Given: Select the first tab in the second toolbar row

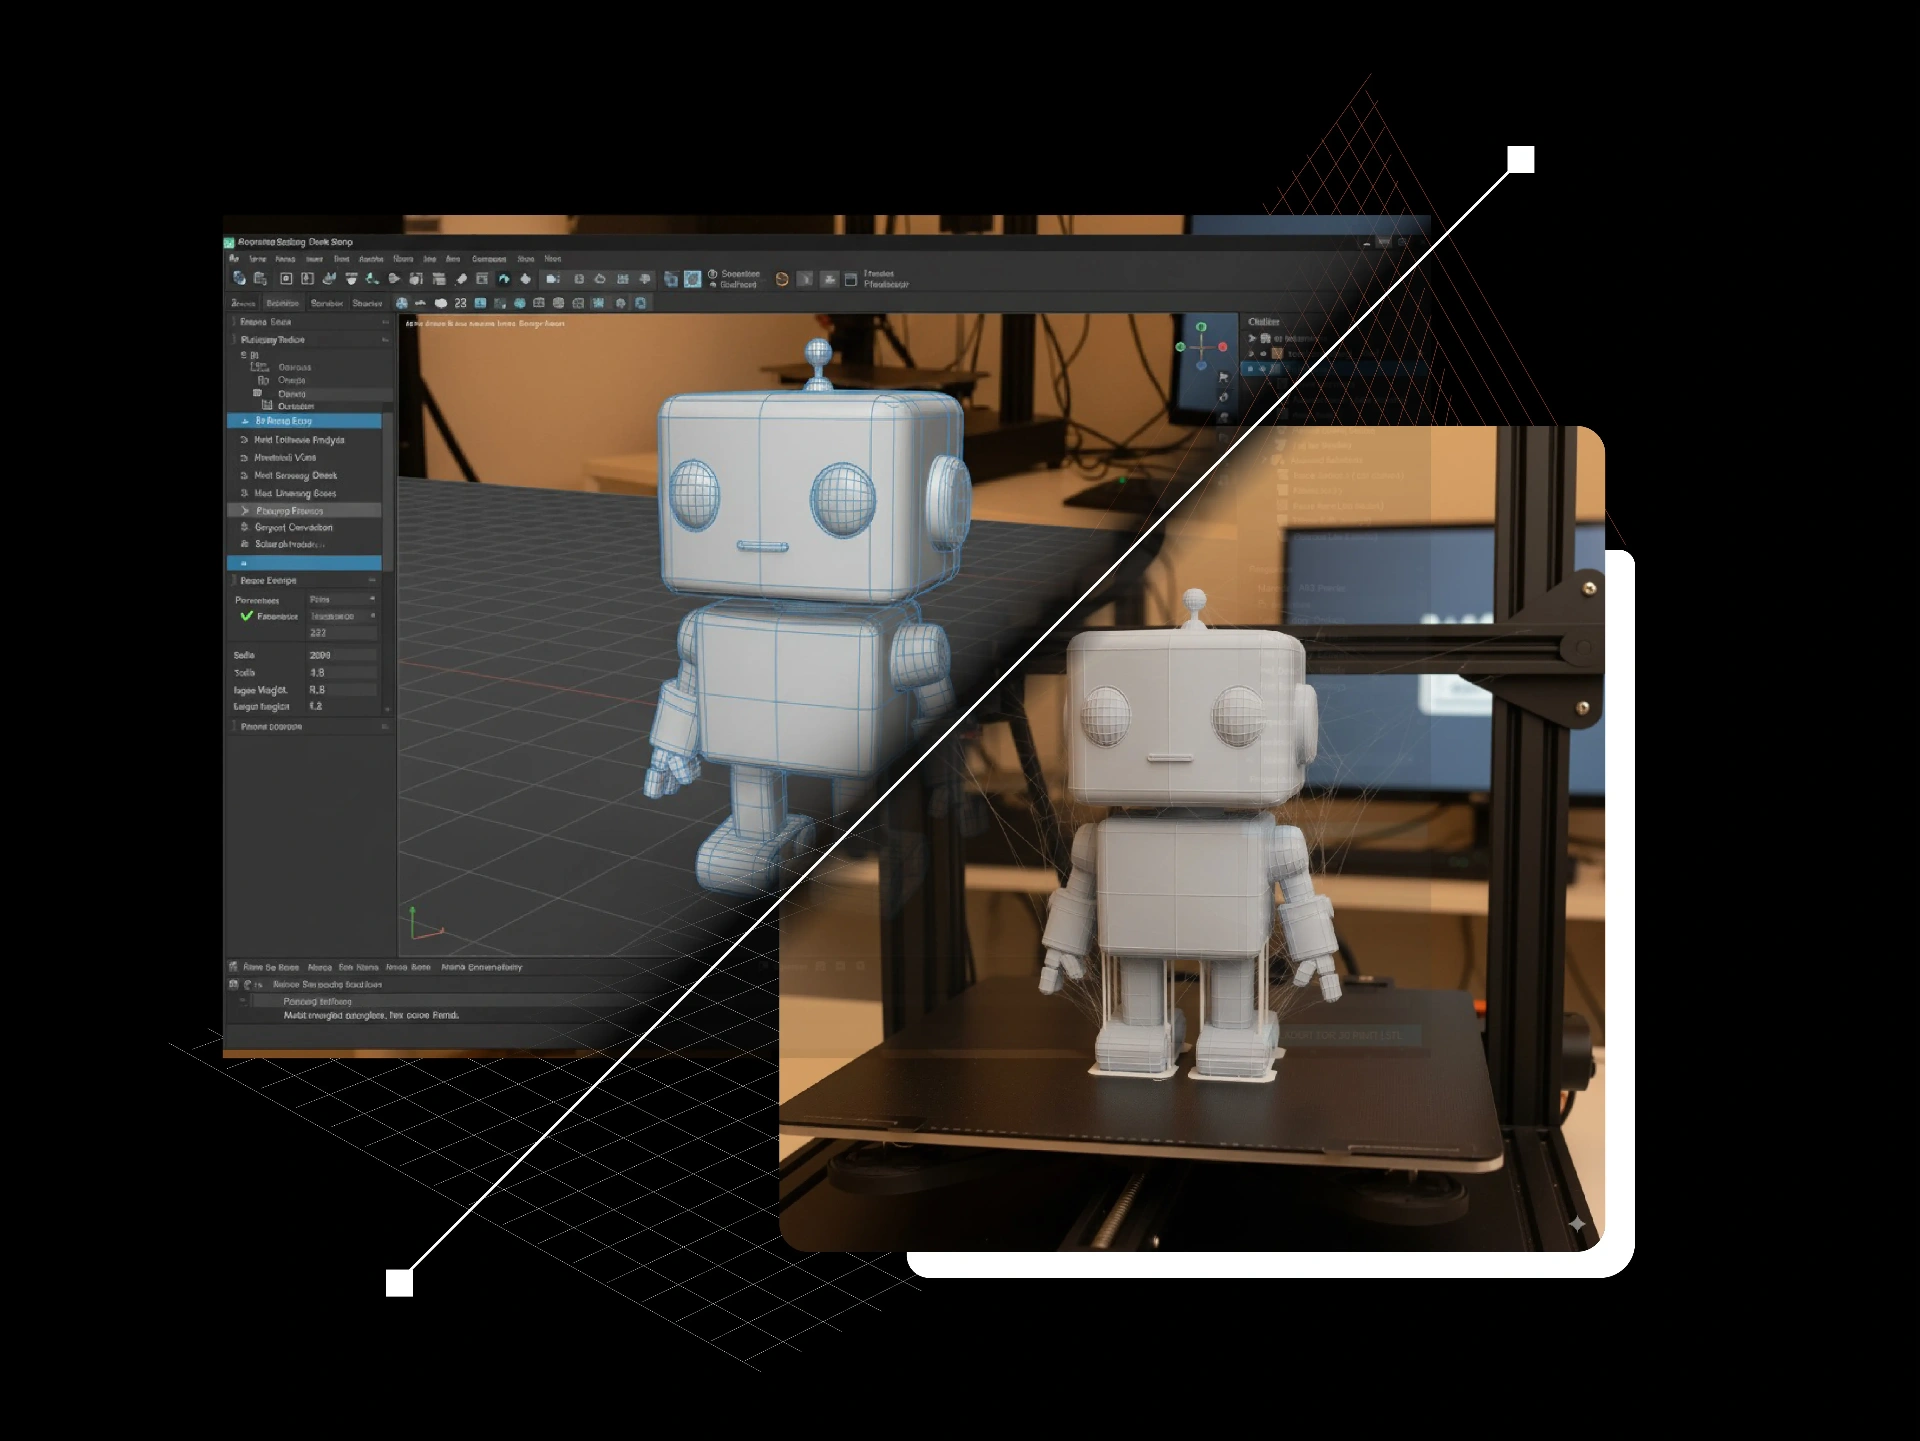Looking at the screenshot, I should (243, 303).
